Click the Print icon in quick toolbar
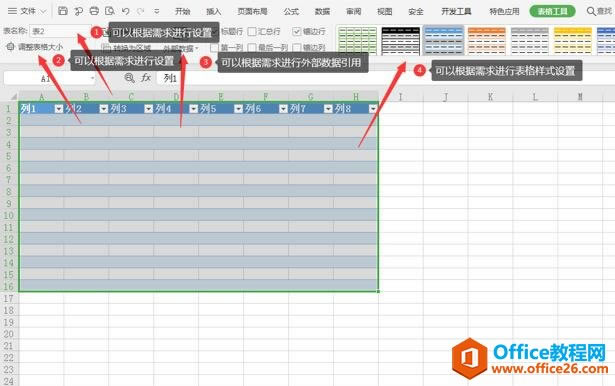 (94, 11)
